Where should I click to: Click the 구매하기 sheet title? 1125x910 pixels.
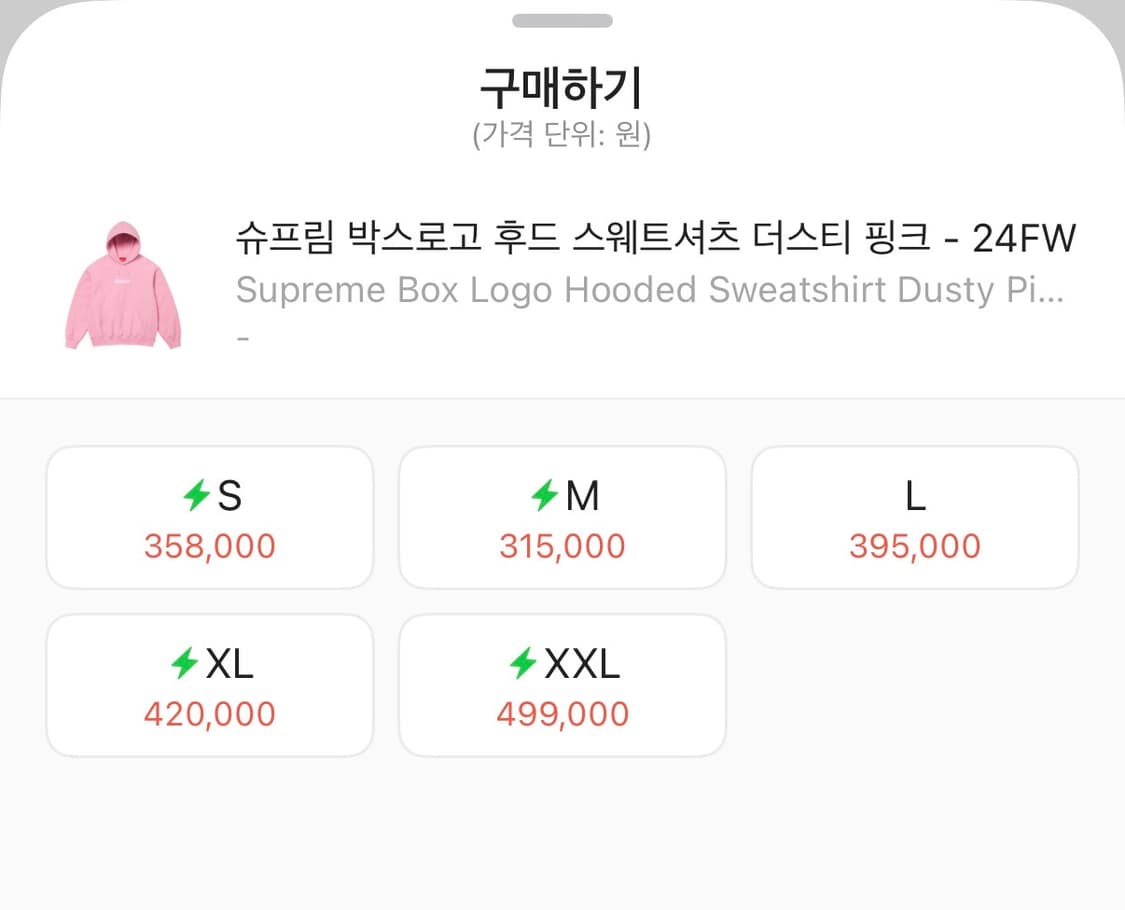tap(562, 88)
